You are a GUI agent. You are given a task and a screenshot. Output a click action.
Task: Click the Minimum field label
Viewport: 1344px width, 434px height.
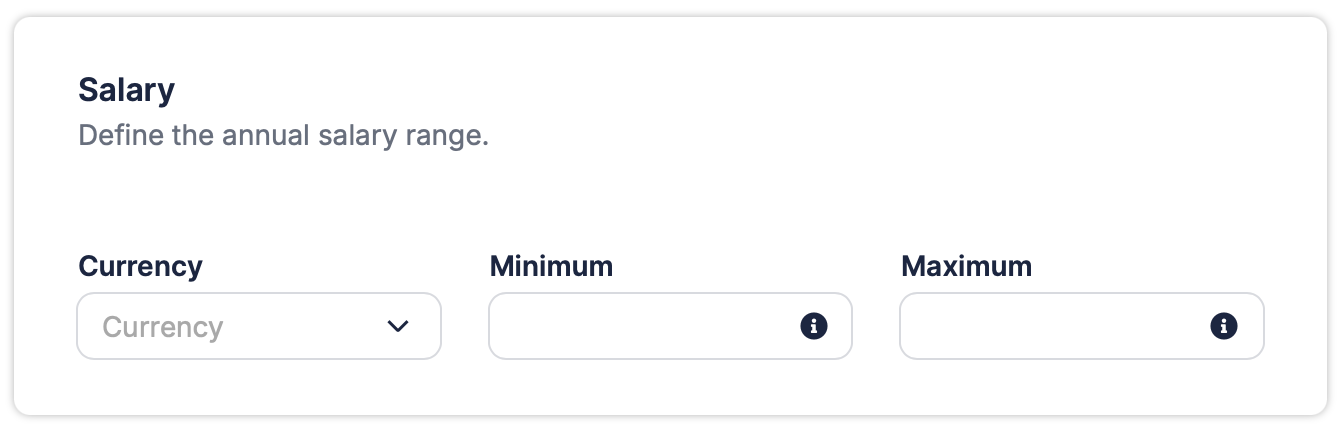point(551,266)
